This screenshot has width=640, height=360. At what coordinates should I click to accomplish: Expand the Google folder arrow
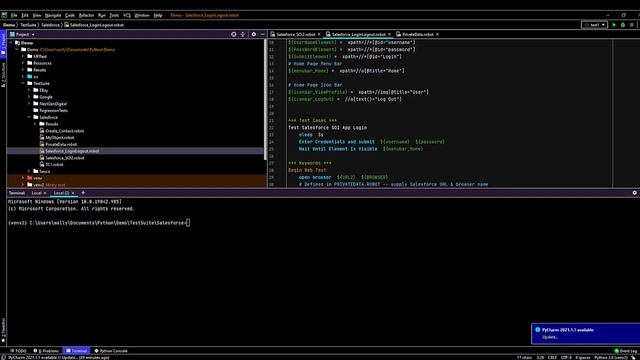(29, 97)
